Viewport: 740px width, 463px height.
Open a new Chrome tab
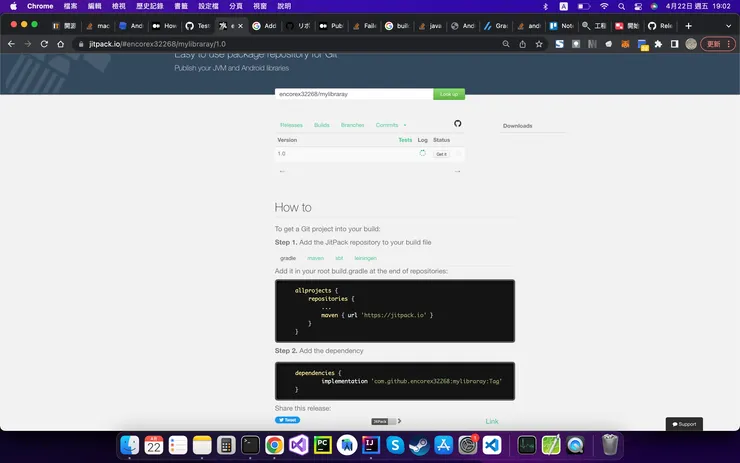[x=688, y=26]
